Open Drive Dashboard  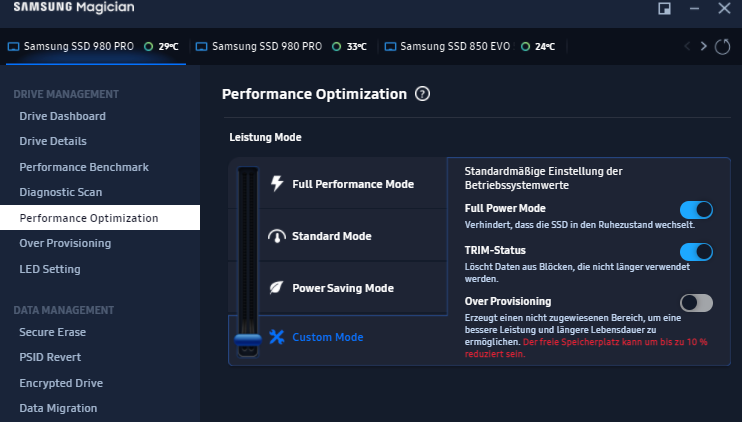[x=62, y=116]
